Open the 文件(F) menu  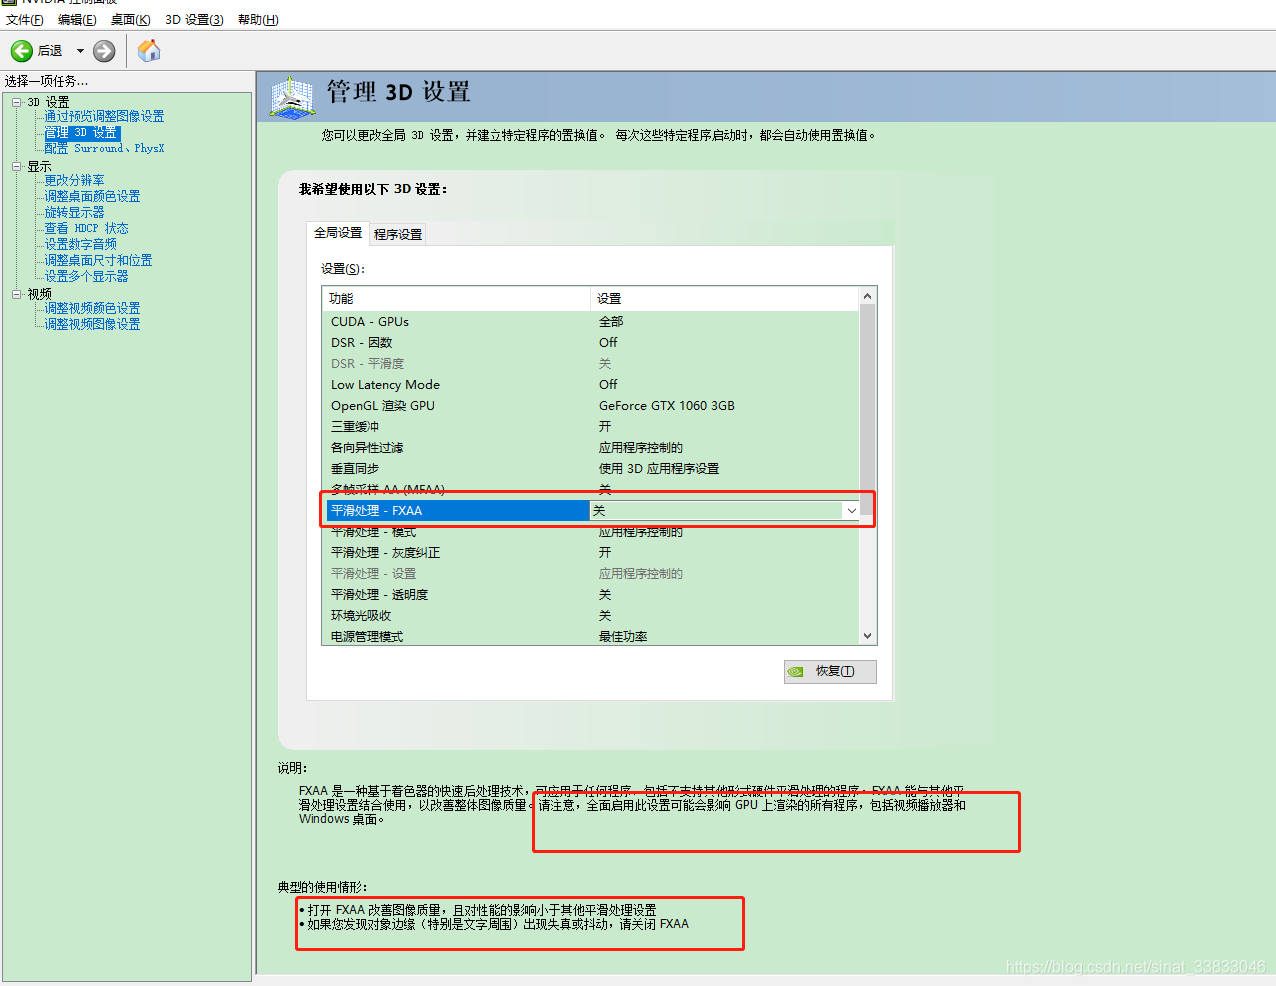(25, 20)
